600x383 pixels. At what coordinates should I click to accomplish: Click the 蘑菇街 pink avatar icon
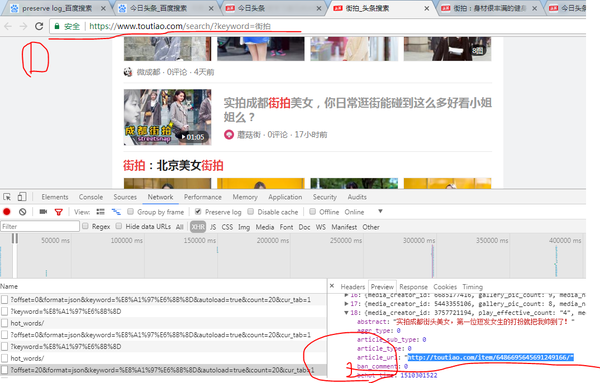pyautogui.click(x=228, y=135)
